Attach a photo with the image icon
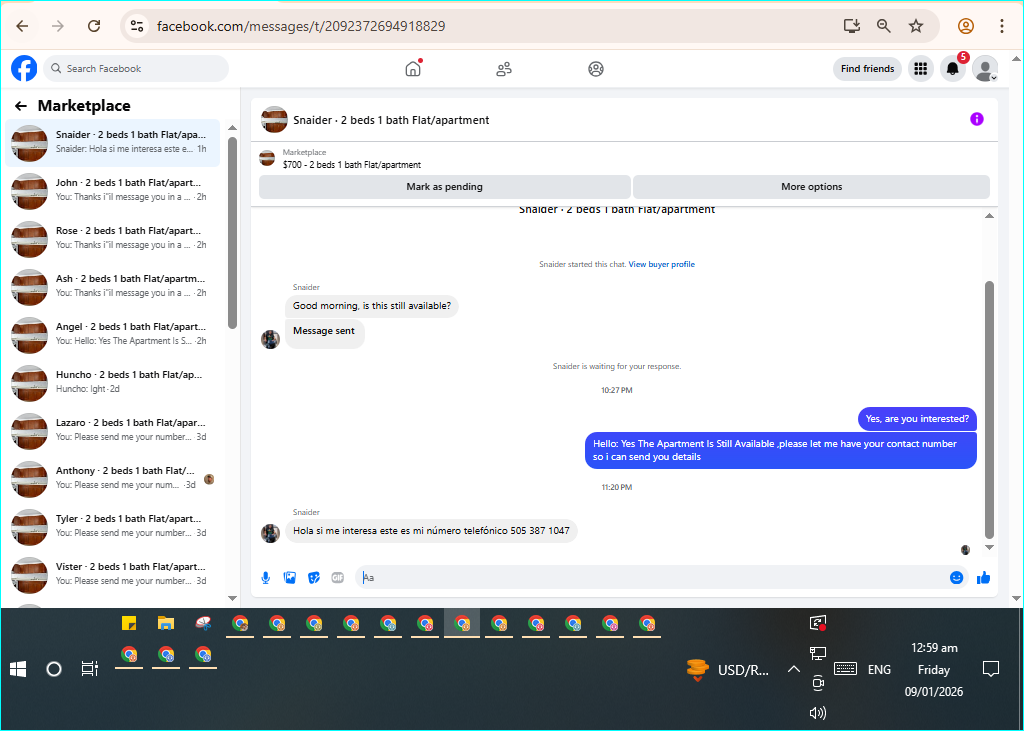 pyautogui.click(x=290, y=577)
